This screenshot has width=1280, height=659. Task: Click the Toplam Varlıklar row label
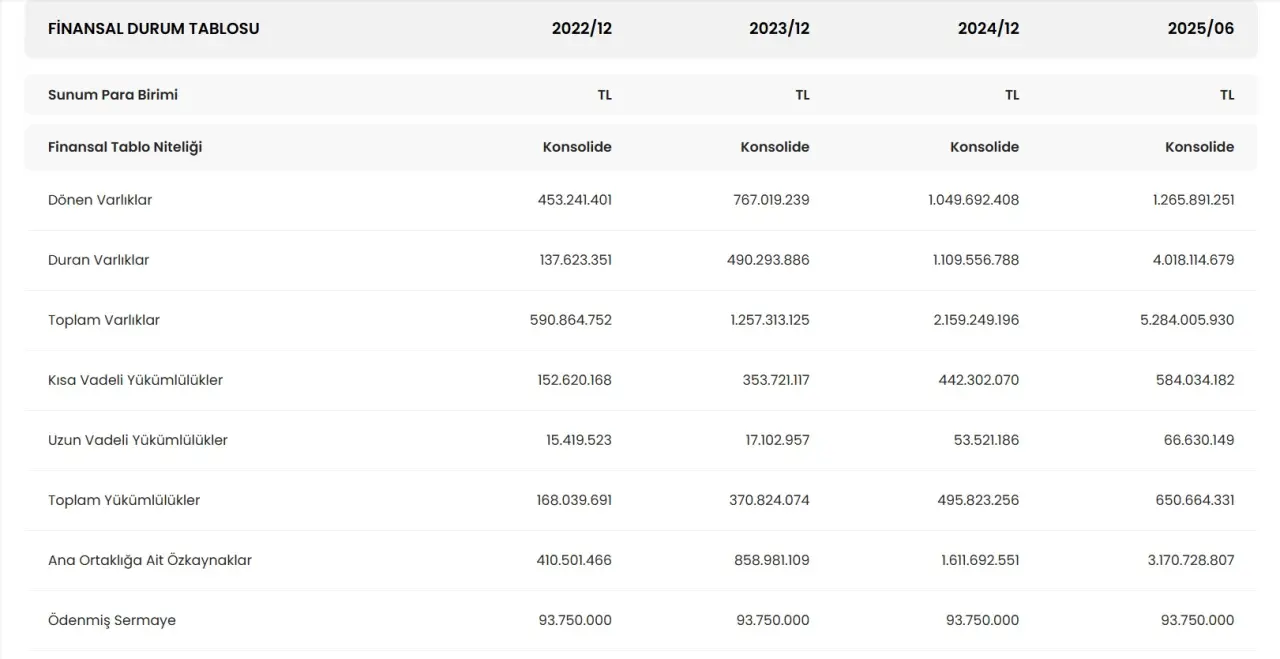click(104, 320)
